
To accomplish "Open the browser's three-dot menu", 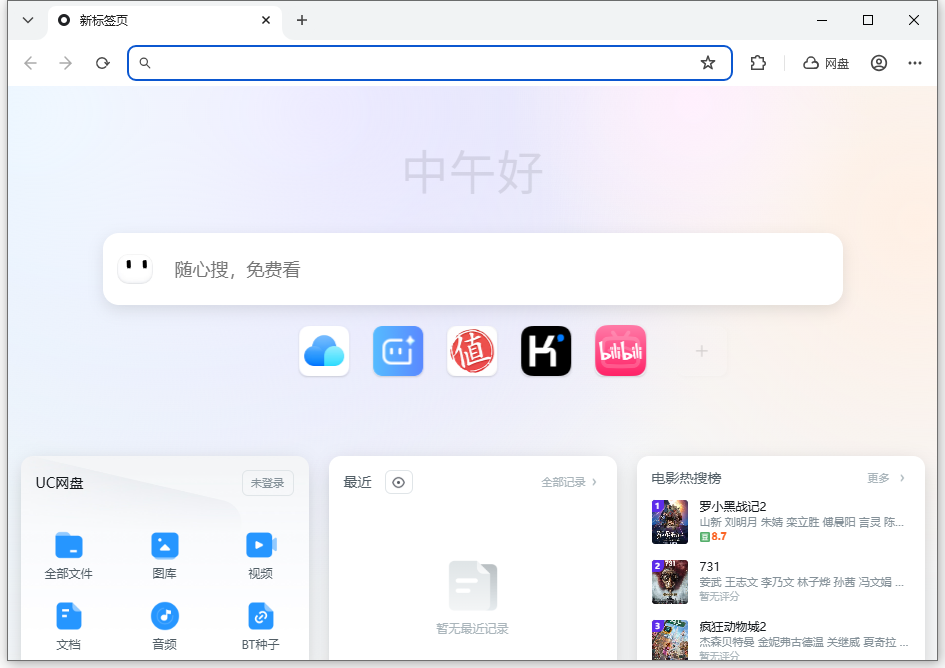I will tap(914, 62).
